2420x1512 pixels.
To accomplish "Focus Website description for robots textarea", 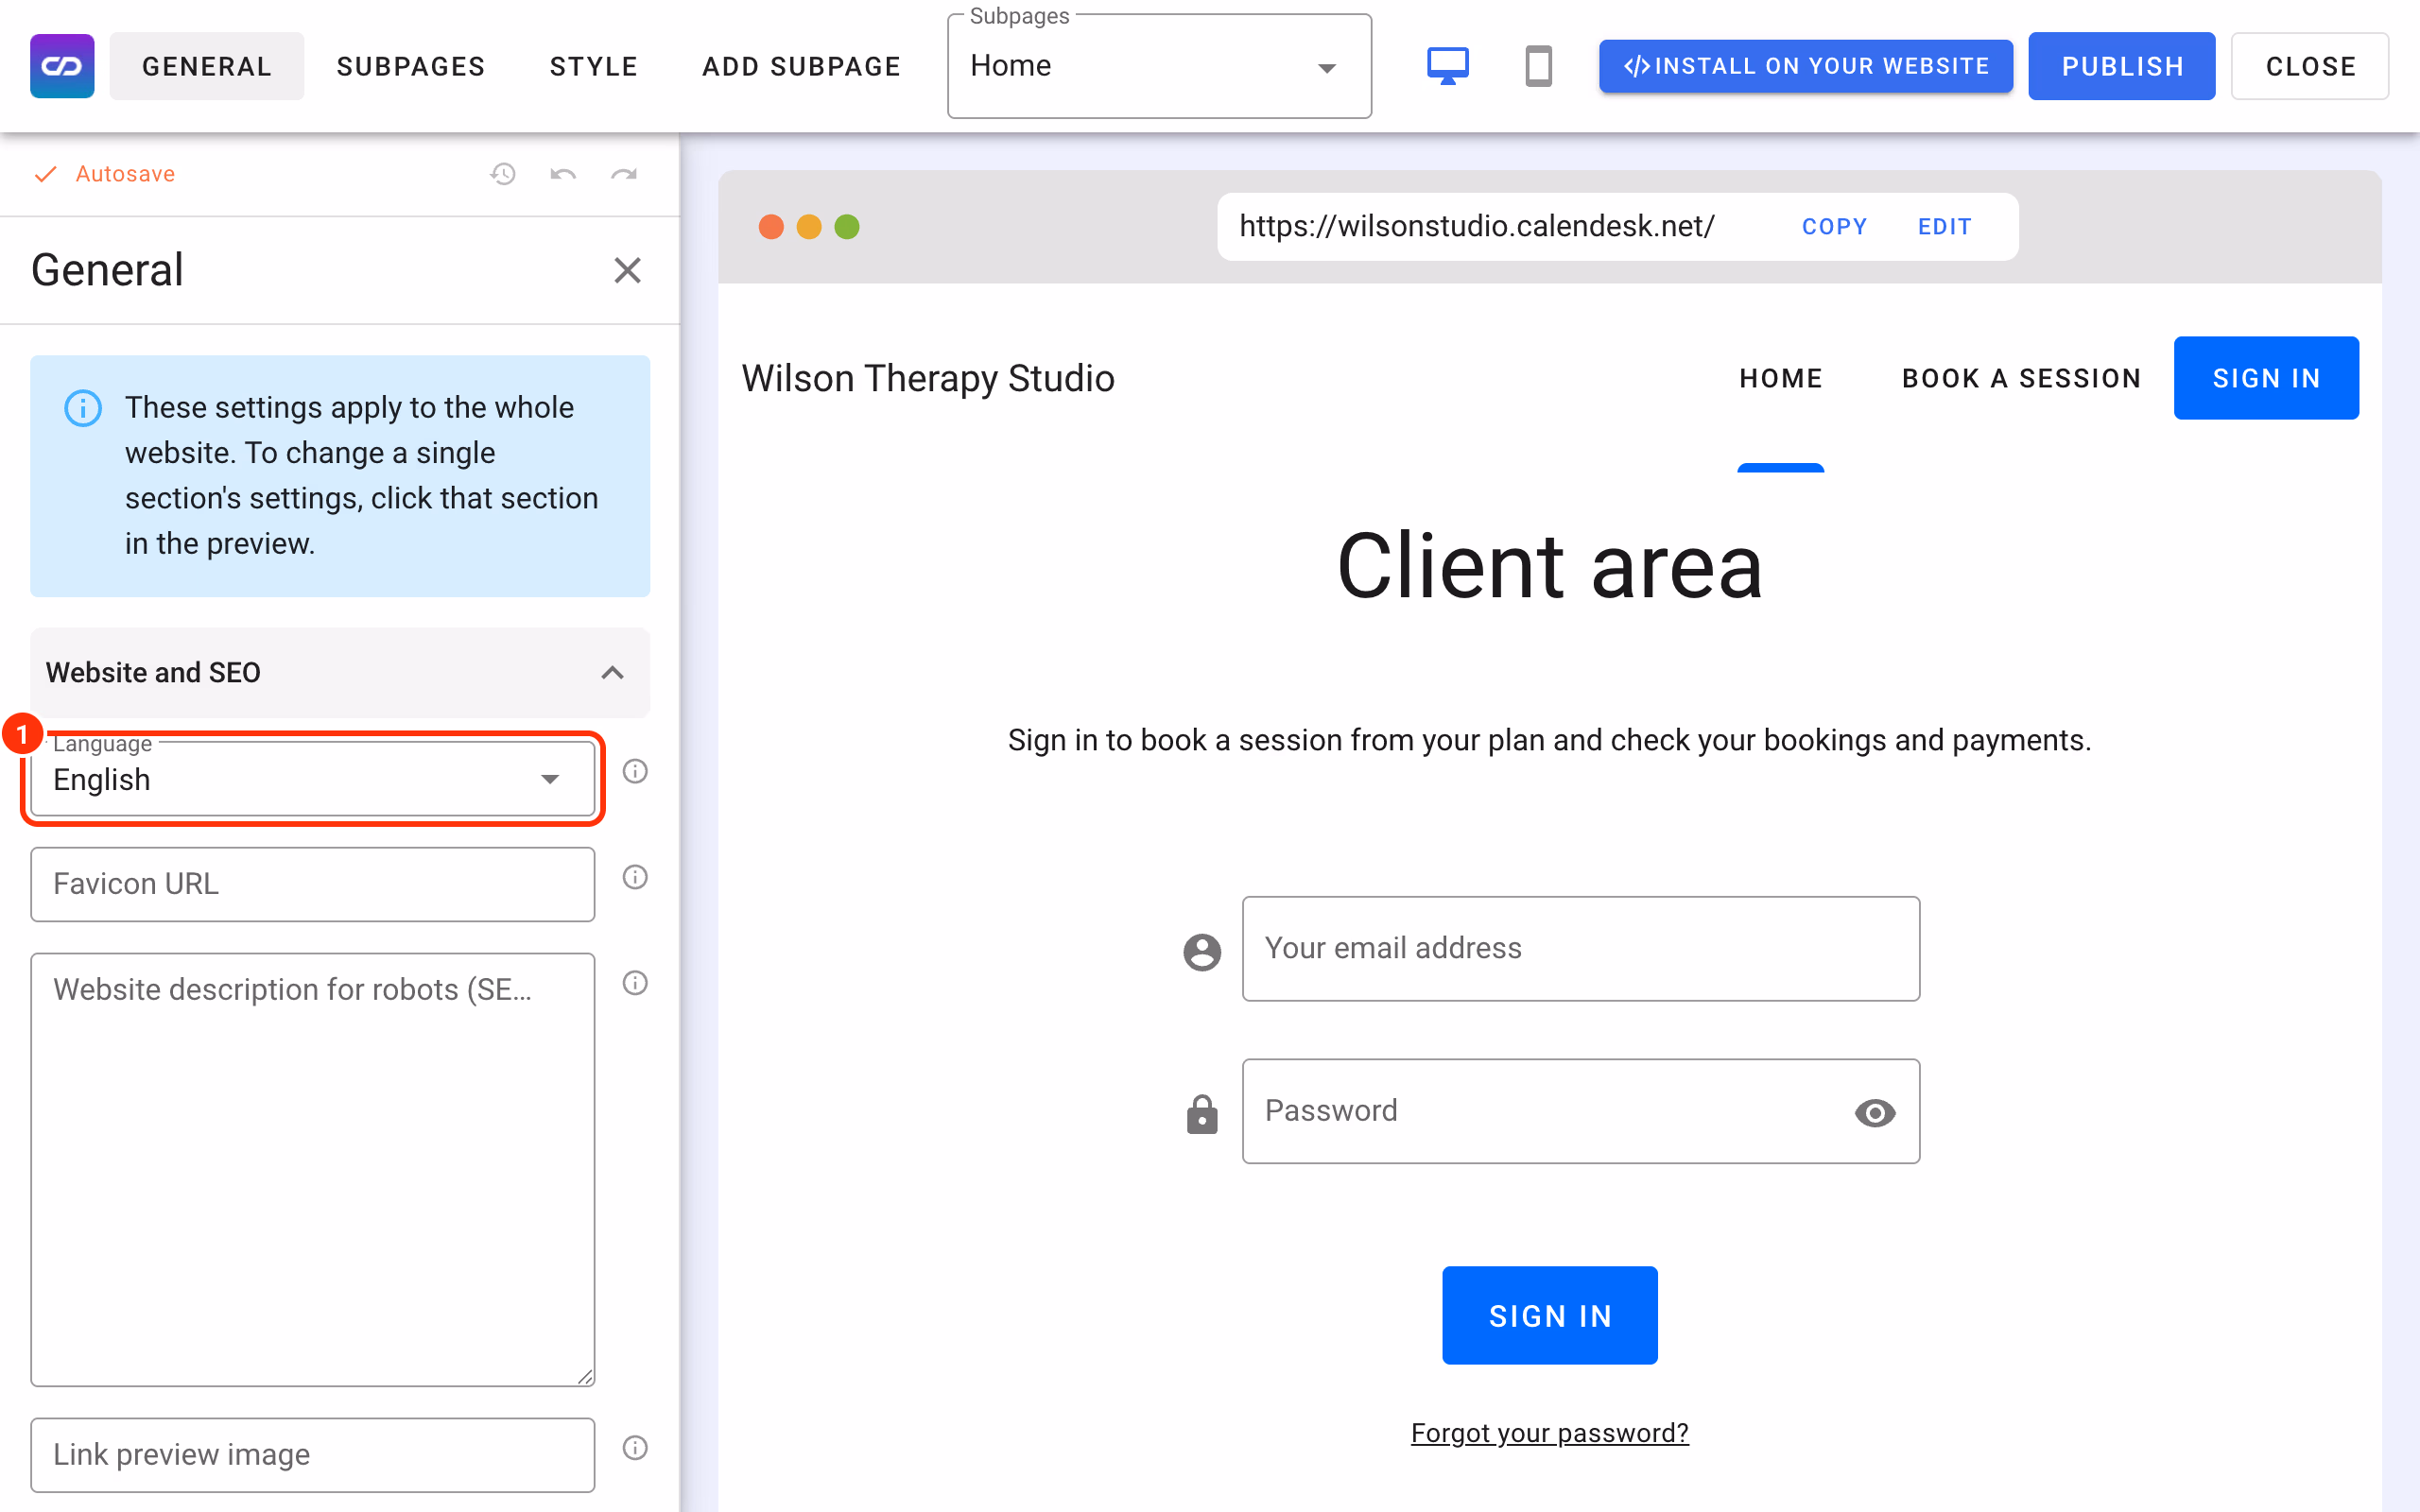I will (313, 1169).
